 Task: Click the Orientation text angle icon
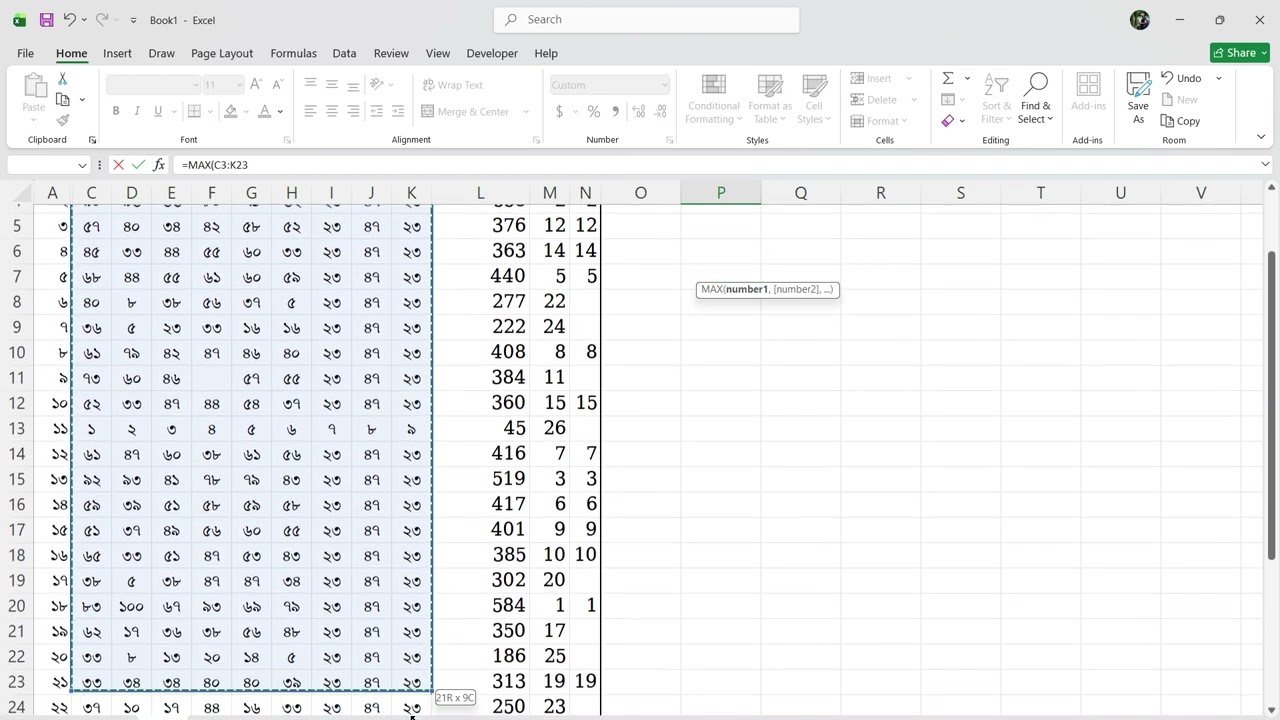[x=377, y=84]
